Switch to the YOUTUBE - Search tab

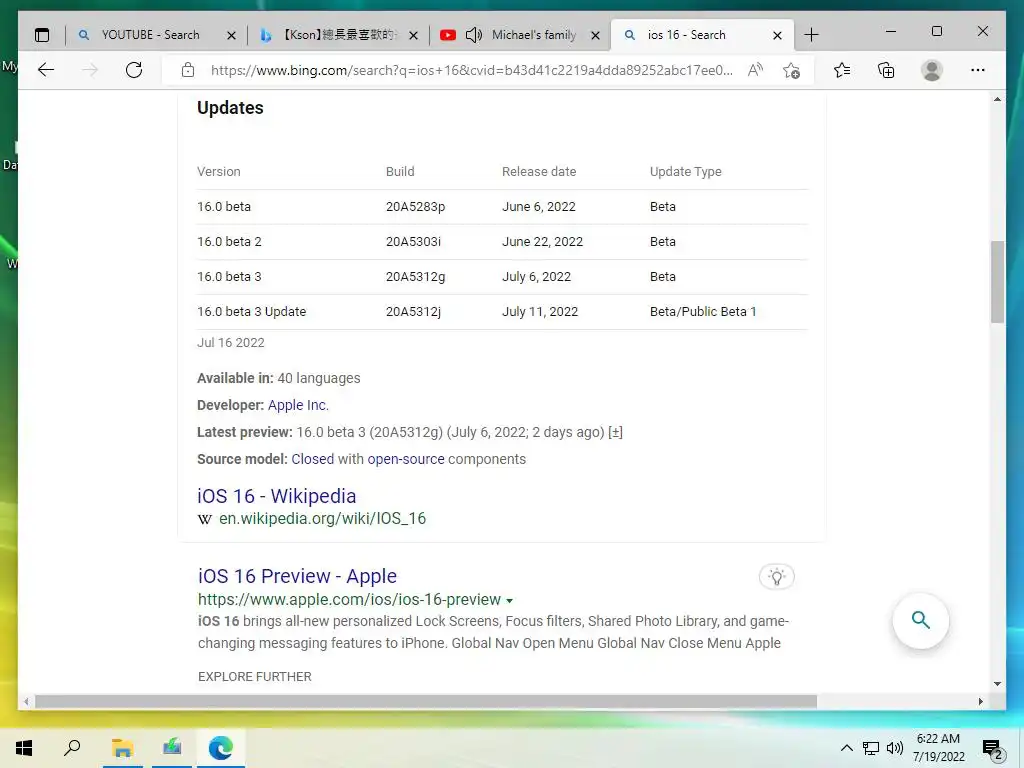(x=150, y=35)
